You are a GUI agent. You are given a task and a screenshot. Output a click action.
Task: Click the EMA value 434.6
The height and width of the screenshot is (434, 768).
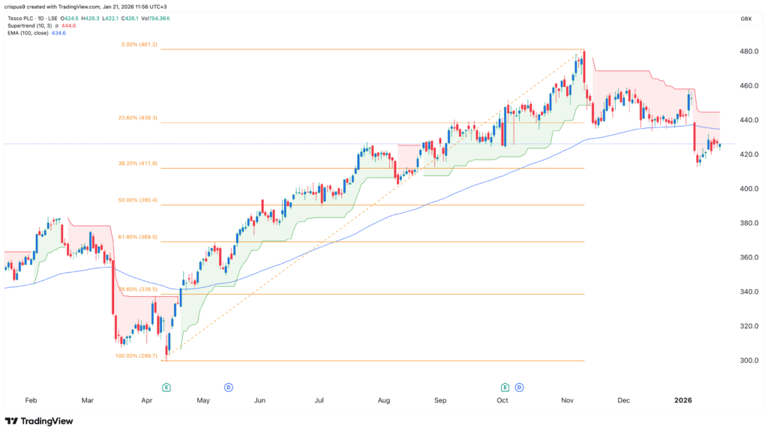tap(59, 33)
